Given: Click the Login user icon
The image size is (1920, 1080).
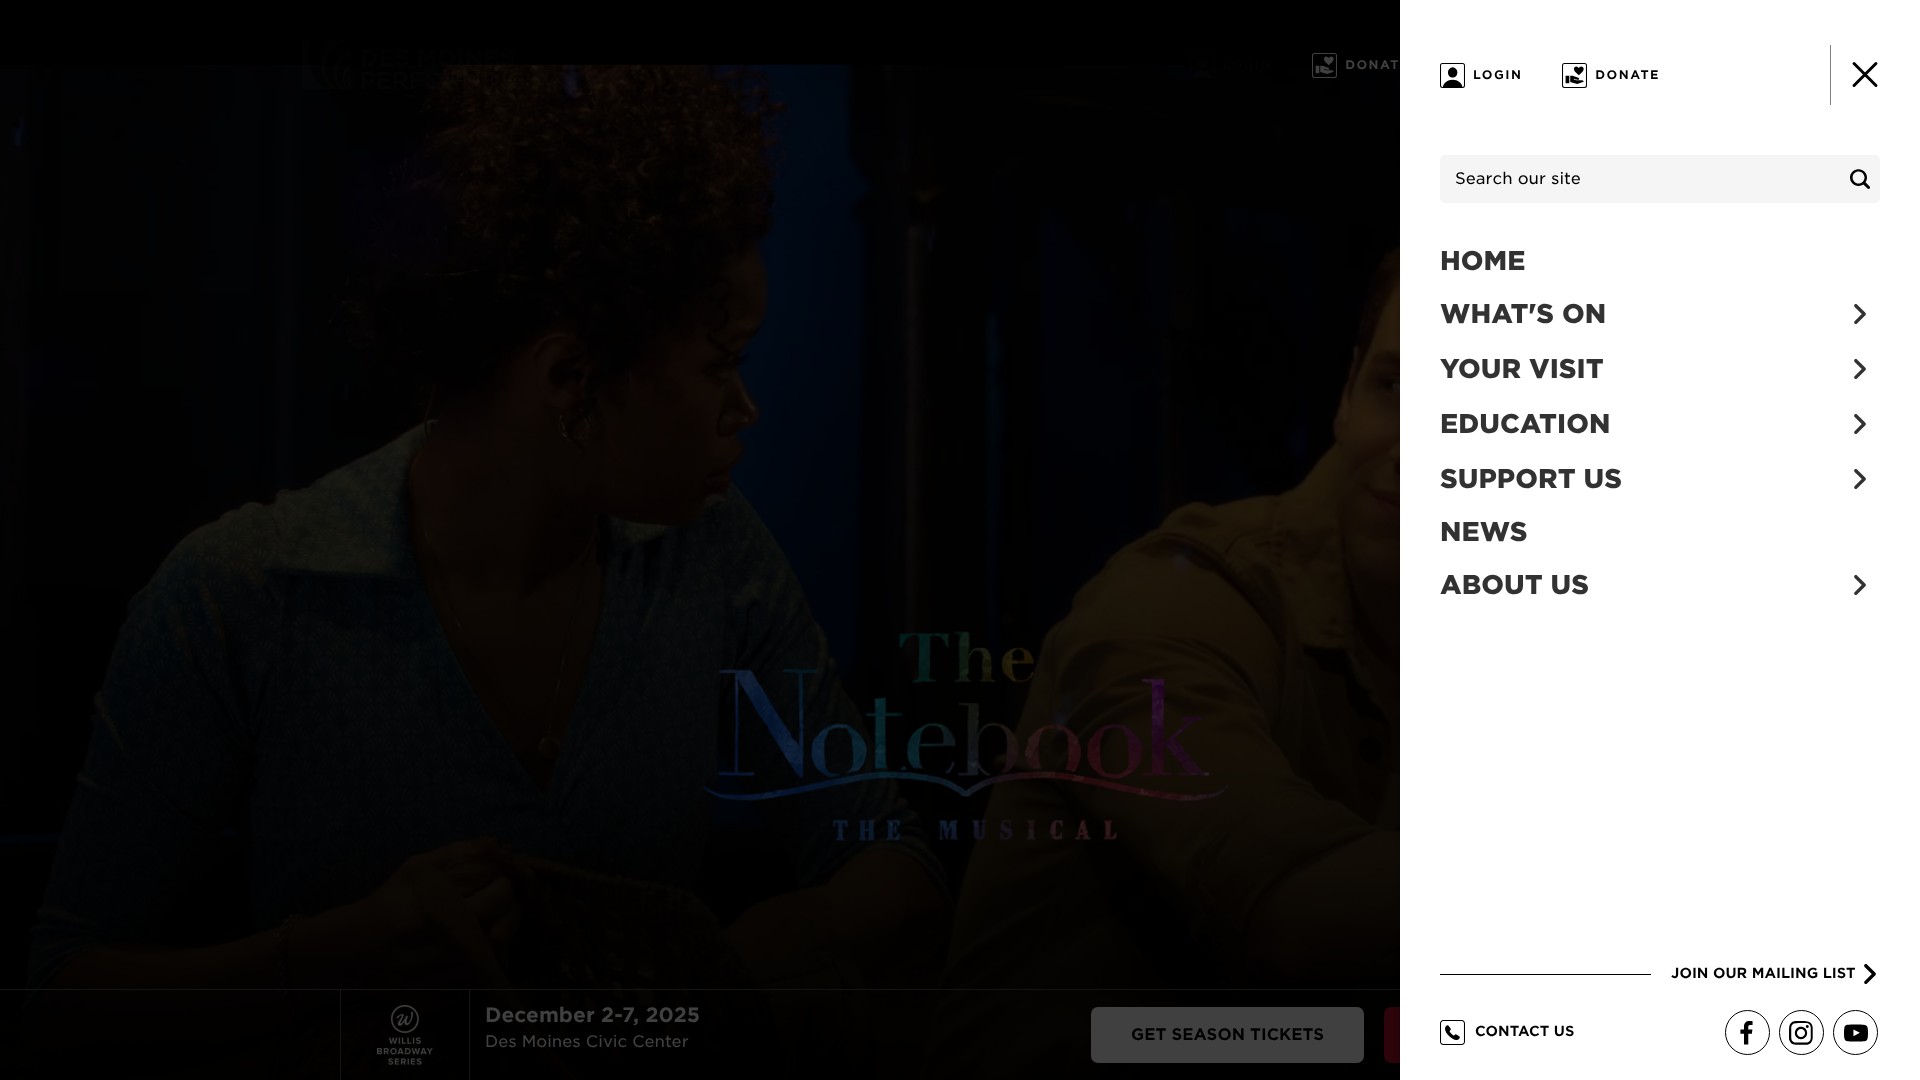Looking at the screenshot, I should (1452, 75).
